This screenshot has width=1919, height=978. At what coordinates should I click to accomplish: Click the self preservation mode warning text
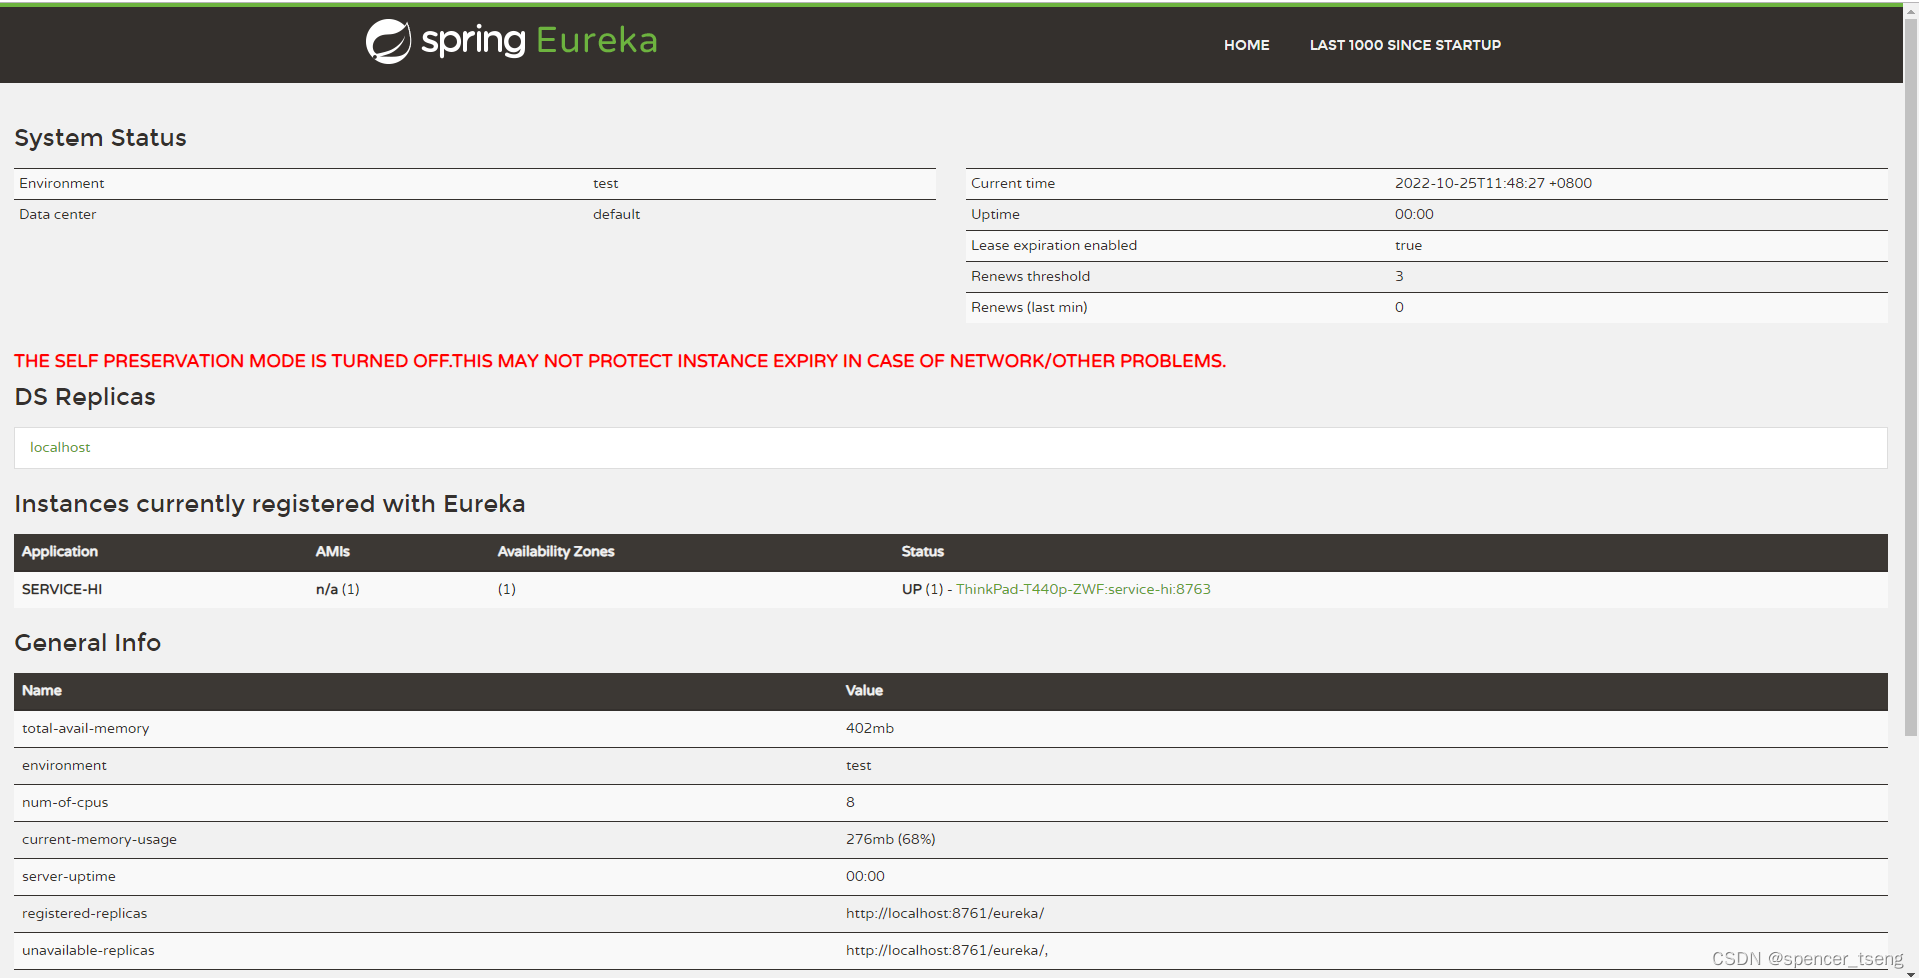tap(620, 361)
